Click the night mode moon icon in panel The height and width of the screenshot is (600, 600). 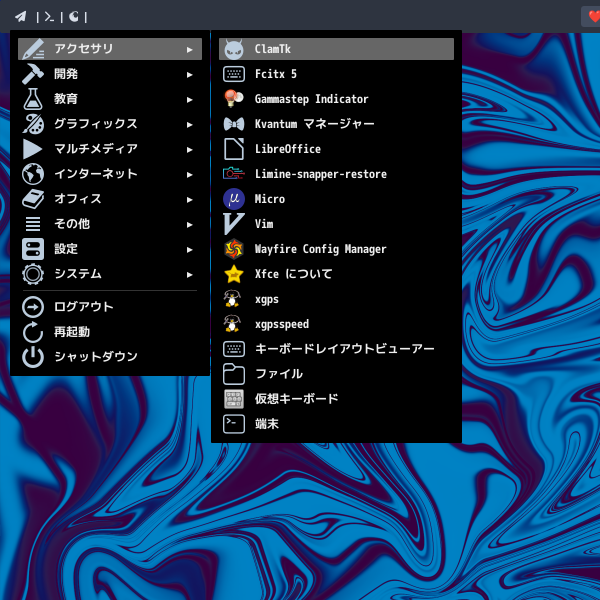click(x=73, y=16)
